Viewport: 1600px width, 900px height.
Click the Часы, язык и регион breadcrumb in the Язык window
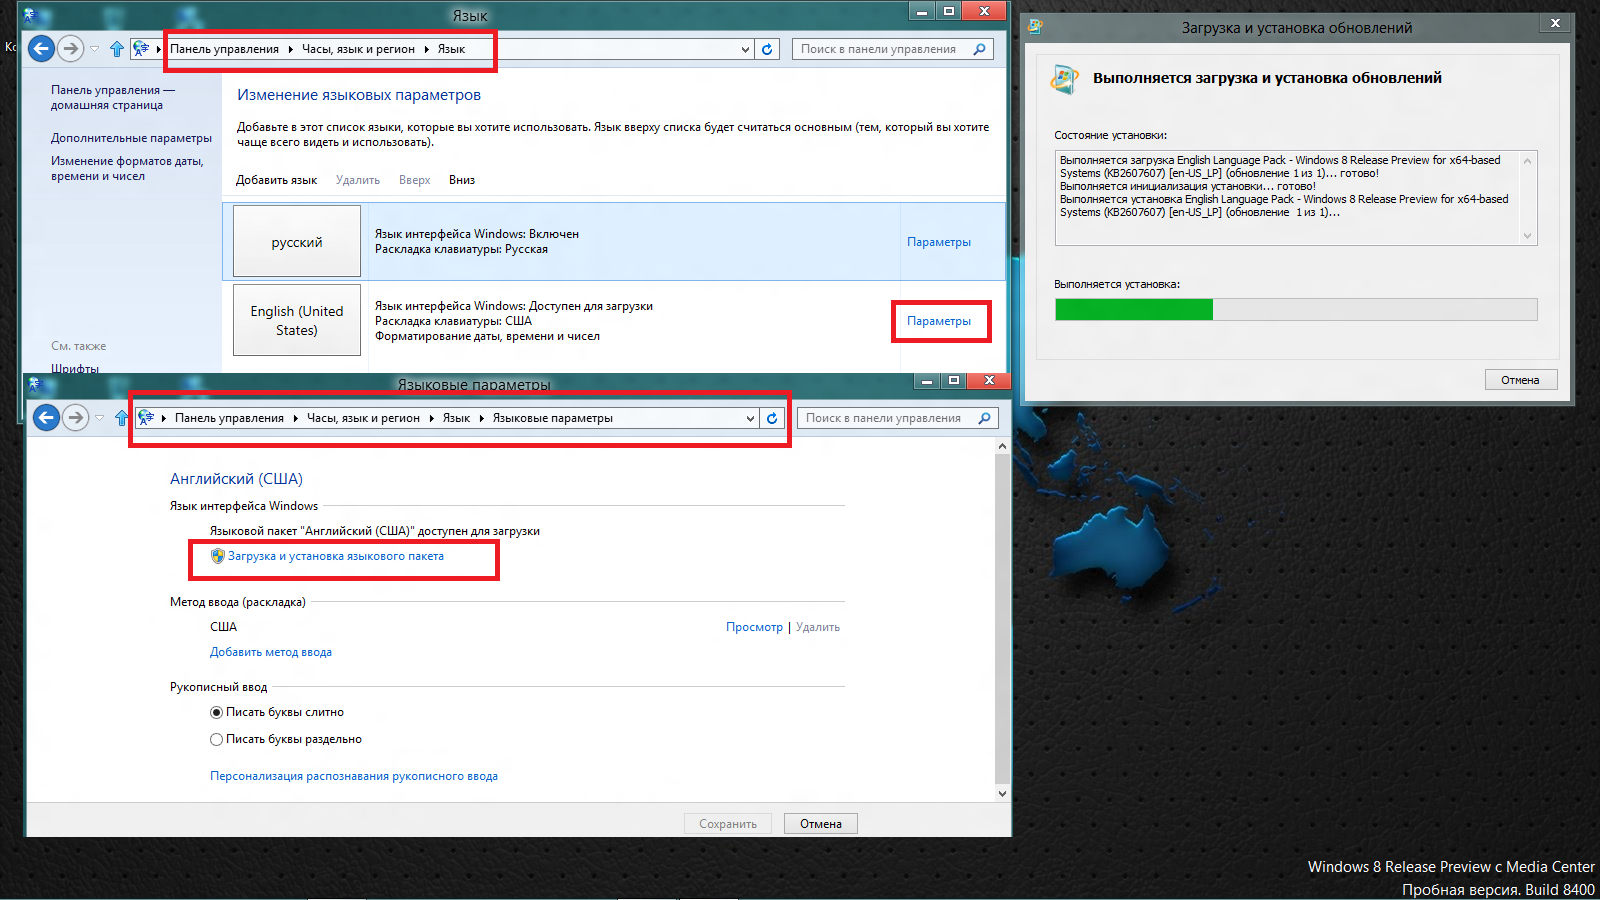(x=358, y=49)
